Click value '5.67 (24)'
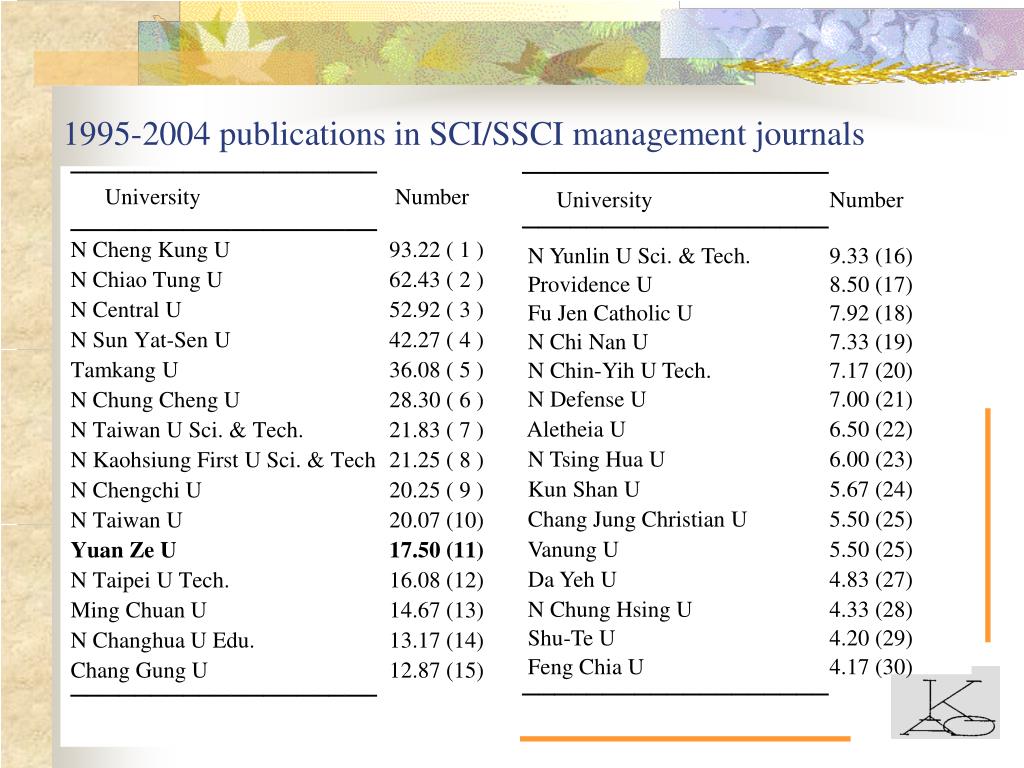1024x768 pixels. coord(871,490)
